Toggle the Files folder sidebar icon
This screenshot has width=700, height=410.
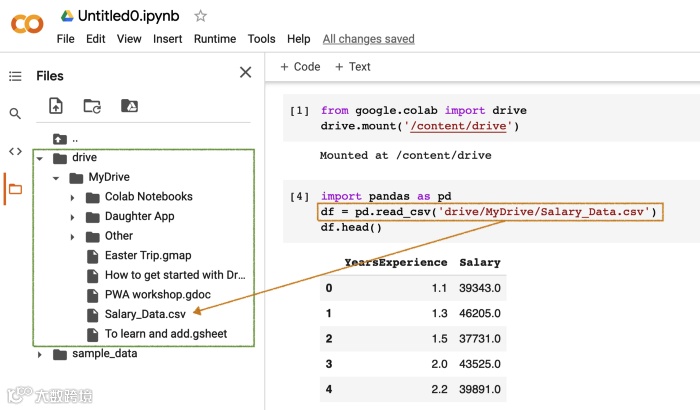click(x=15, y=189)
